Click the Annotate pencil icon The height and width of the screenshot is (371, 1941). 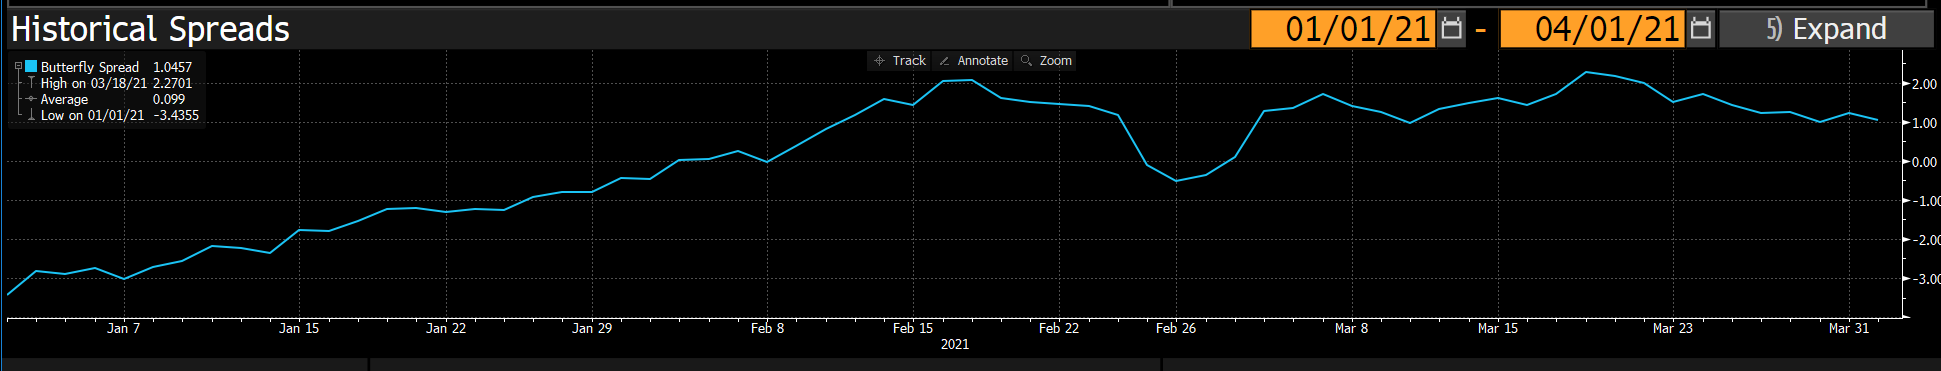[x=944, y=61]
